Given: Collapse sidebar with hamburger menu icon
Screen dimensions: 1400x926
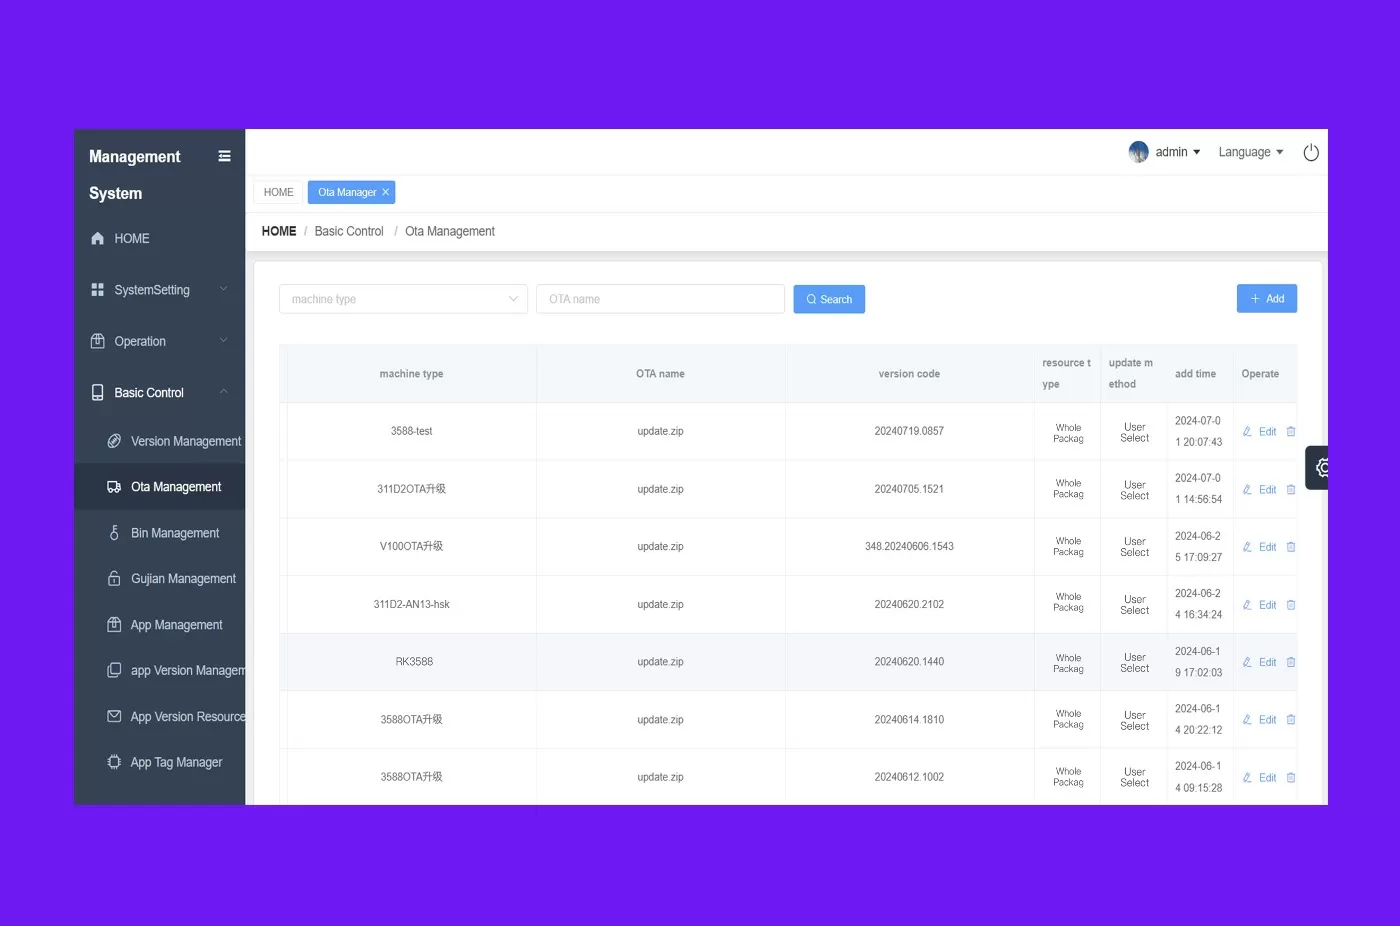Looking at the screenshot, I should click(224, 156).
